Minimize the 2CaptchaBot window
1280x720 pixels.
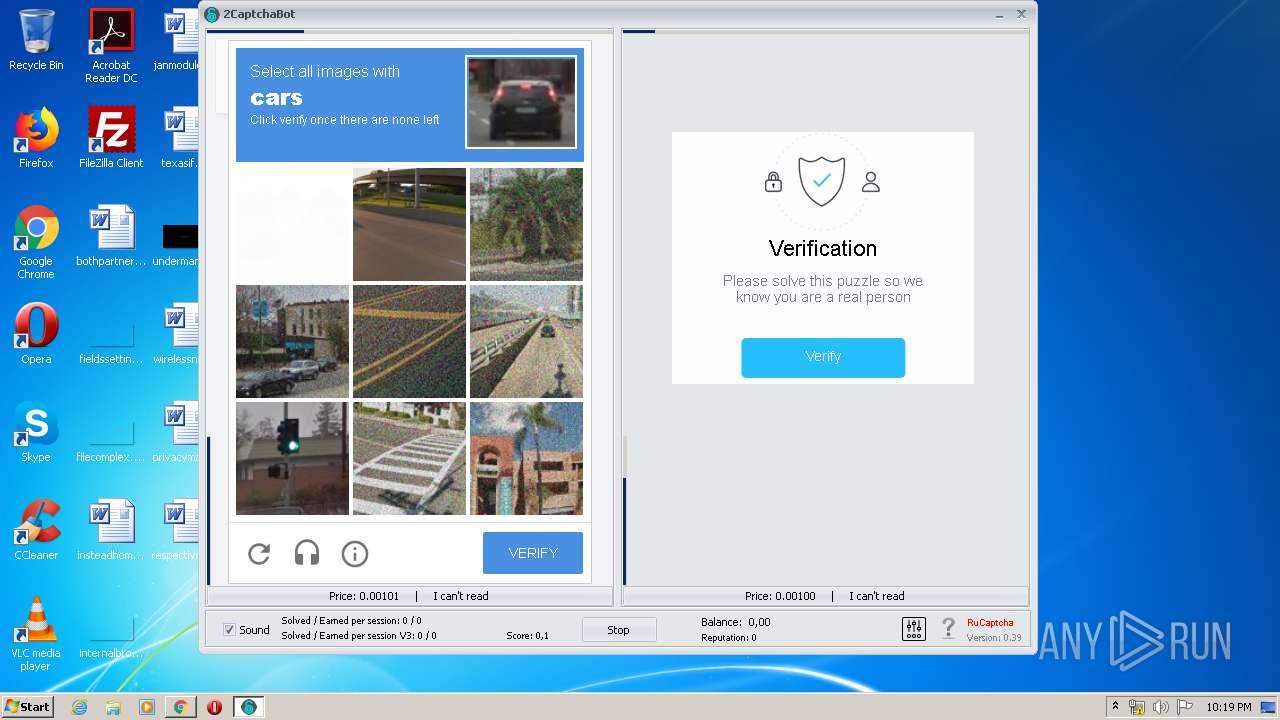click(999, 14)
